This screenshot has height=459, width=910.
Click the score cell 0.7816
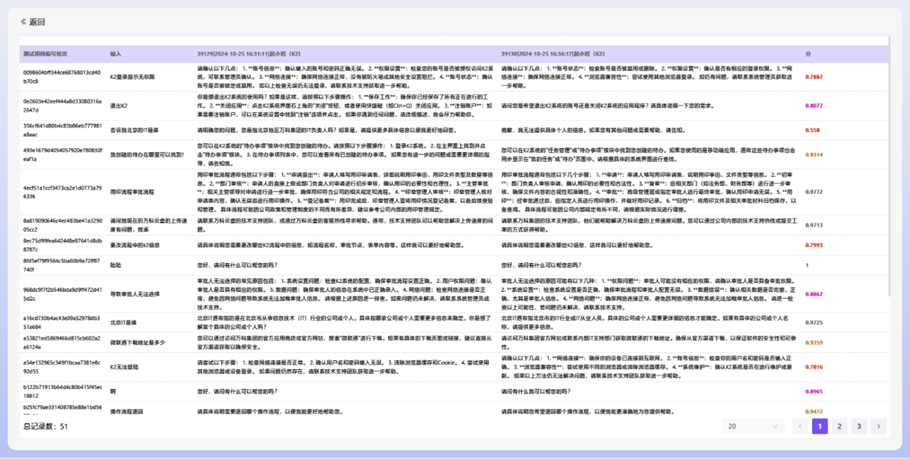[814, 367]
